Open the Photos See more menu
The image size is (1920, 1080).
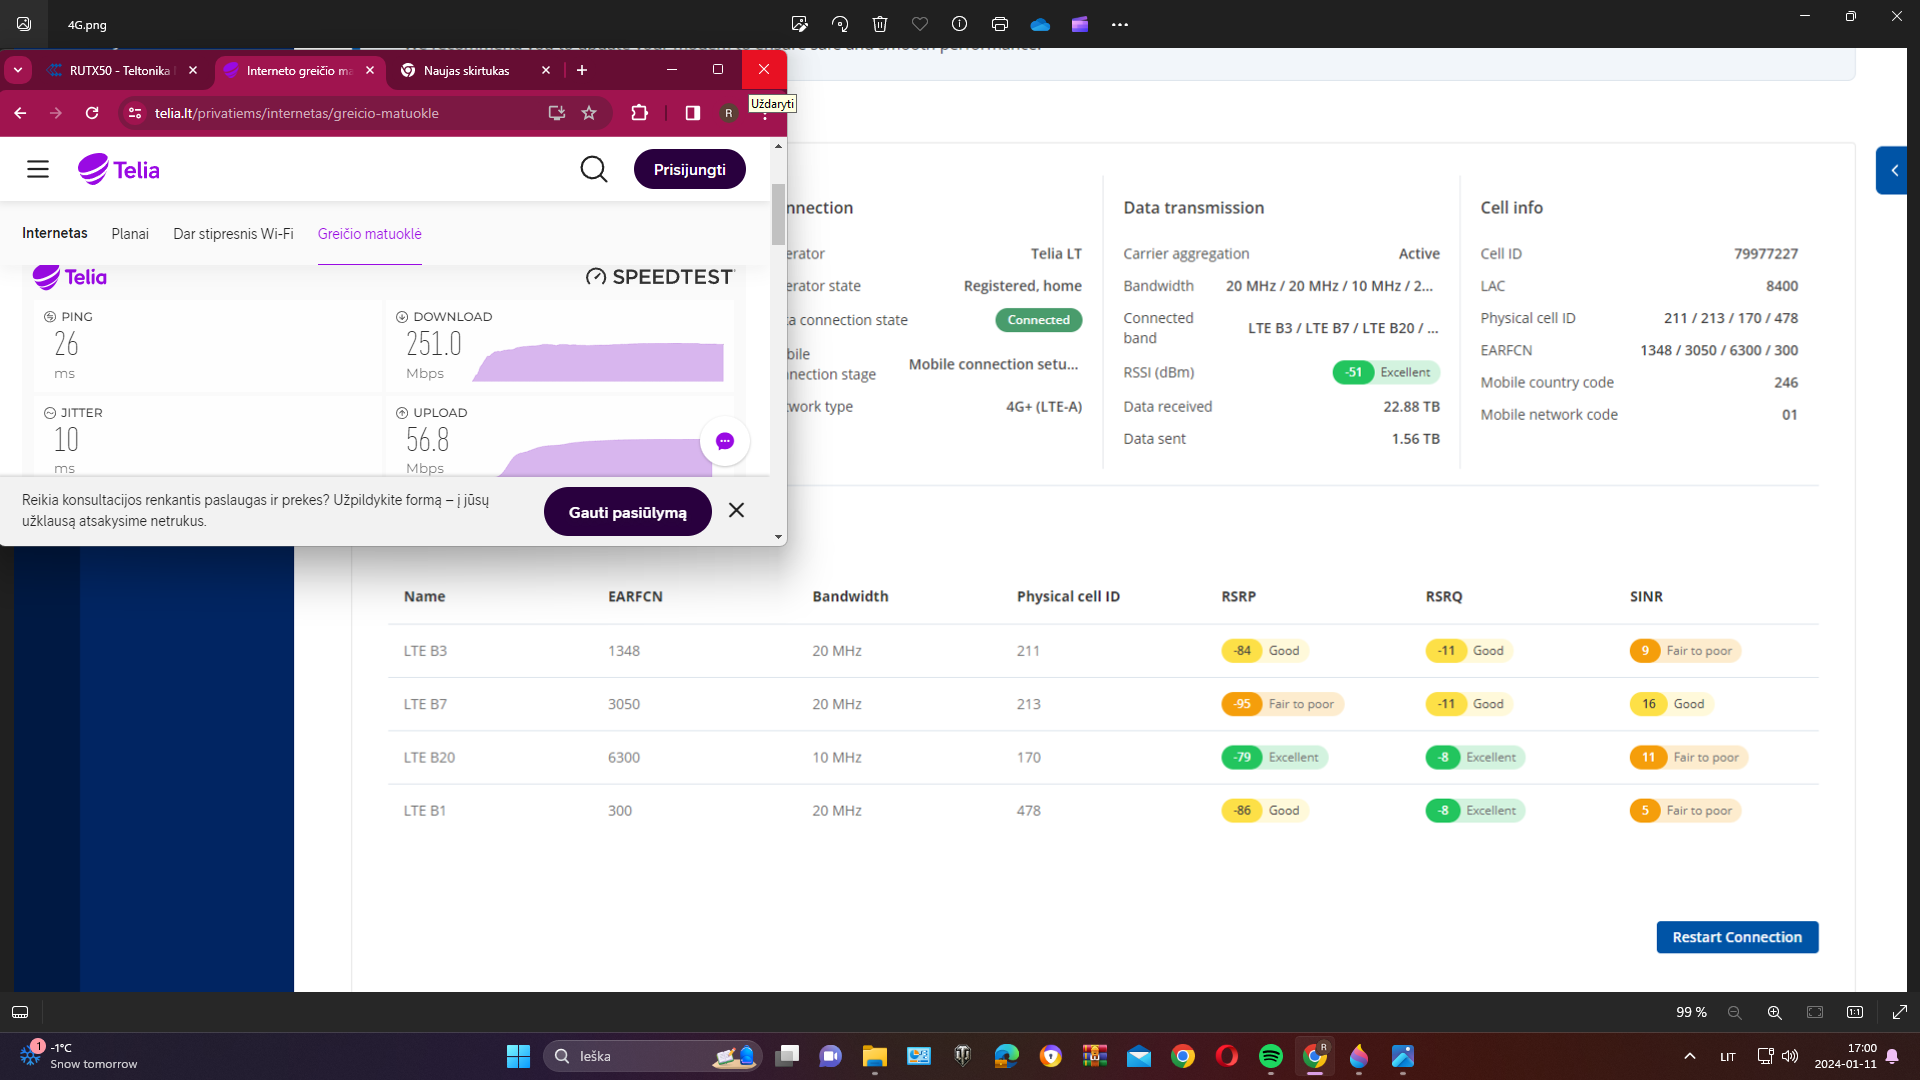[1120, 24]
